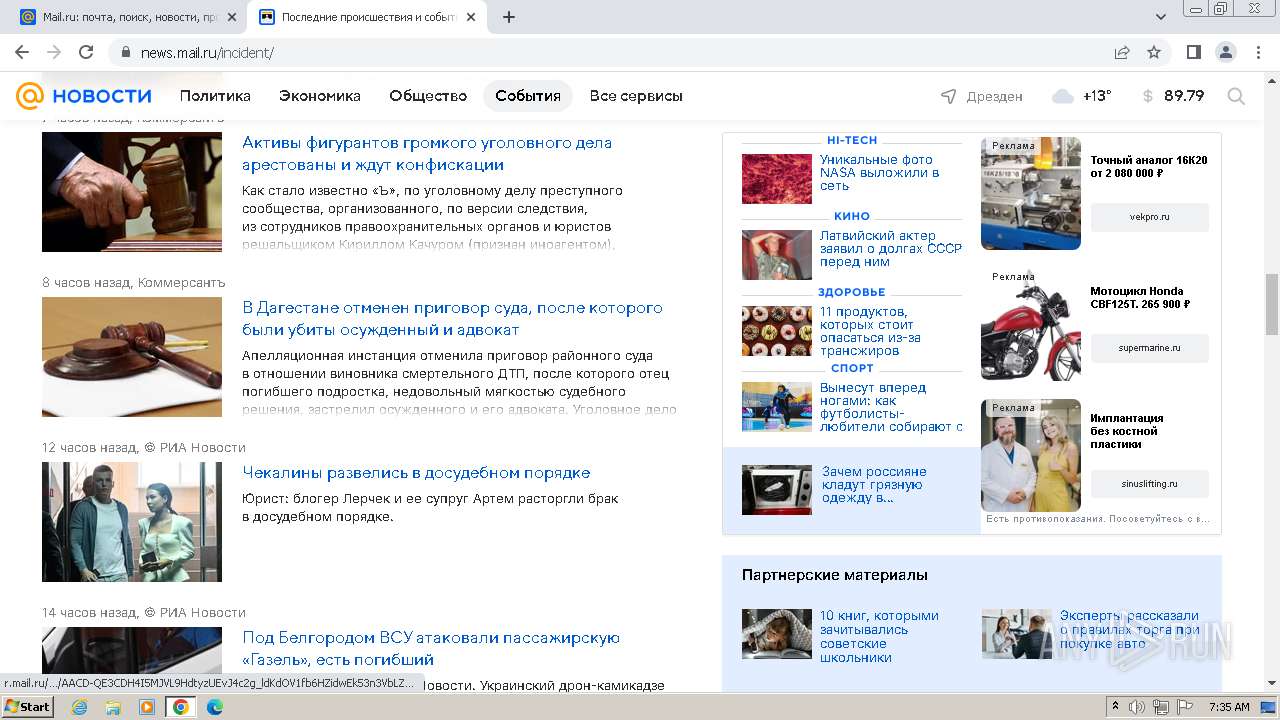Image resolution: width=1280 pixels, height=720 pixels.
Task: Close the Последние происшествия tab
Action: point(473,17)
